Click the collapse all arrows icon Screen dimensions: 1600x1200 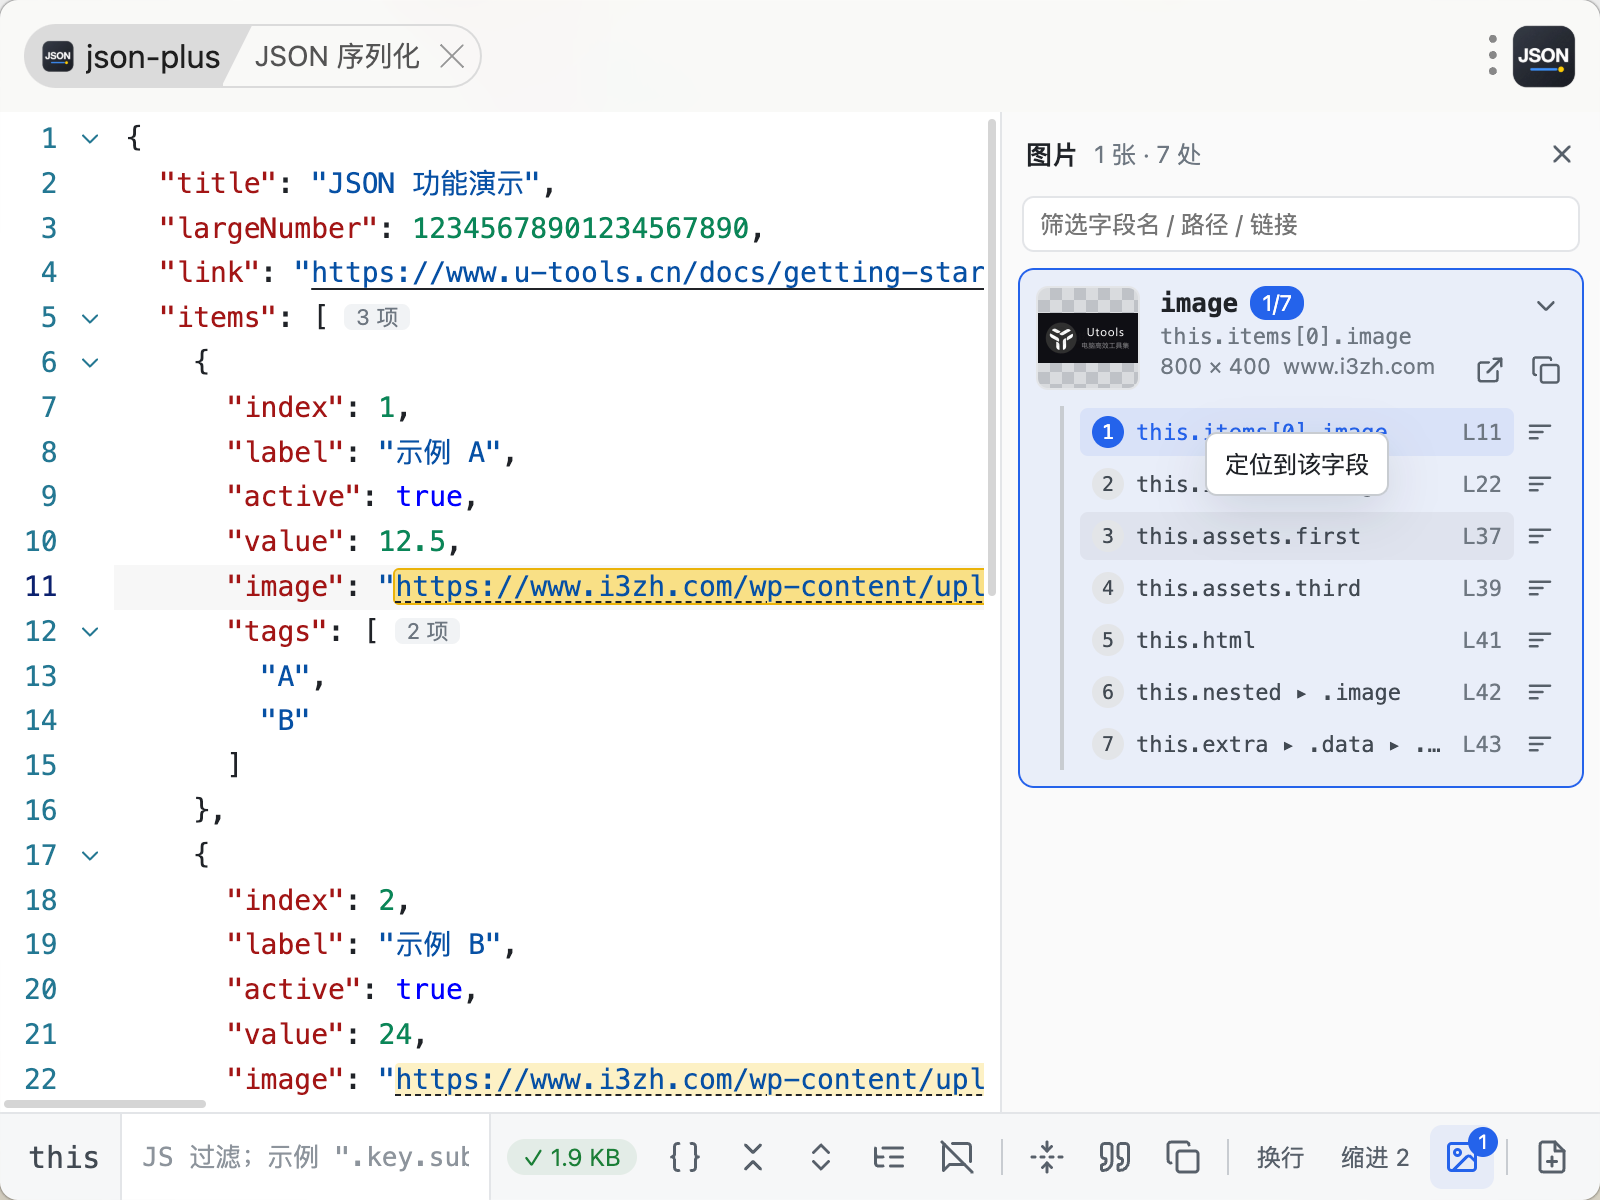pos(753,1157)
